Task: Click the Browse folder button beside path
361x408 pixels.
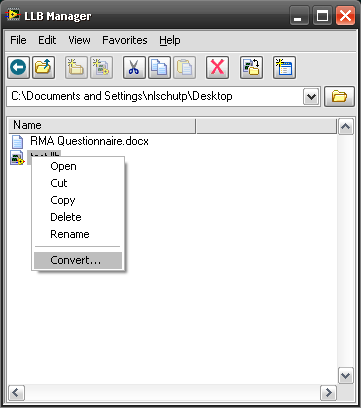Action: tap(339, 97)
